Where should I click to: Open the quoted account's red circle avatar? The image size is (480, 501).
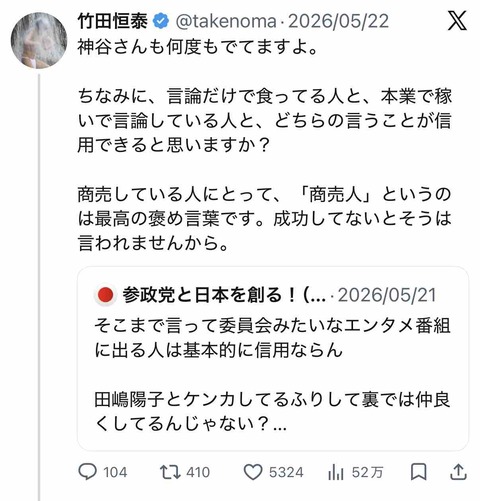click(106, 295)
